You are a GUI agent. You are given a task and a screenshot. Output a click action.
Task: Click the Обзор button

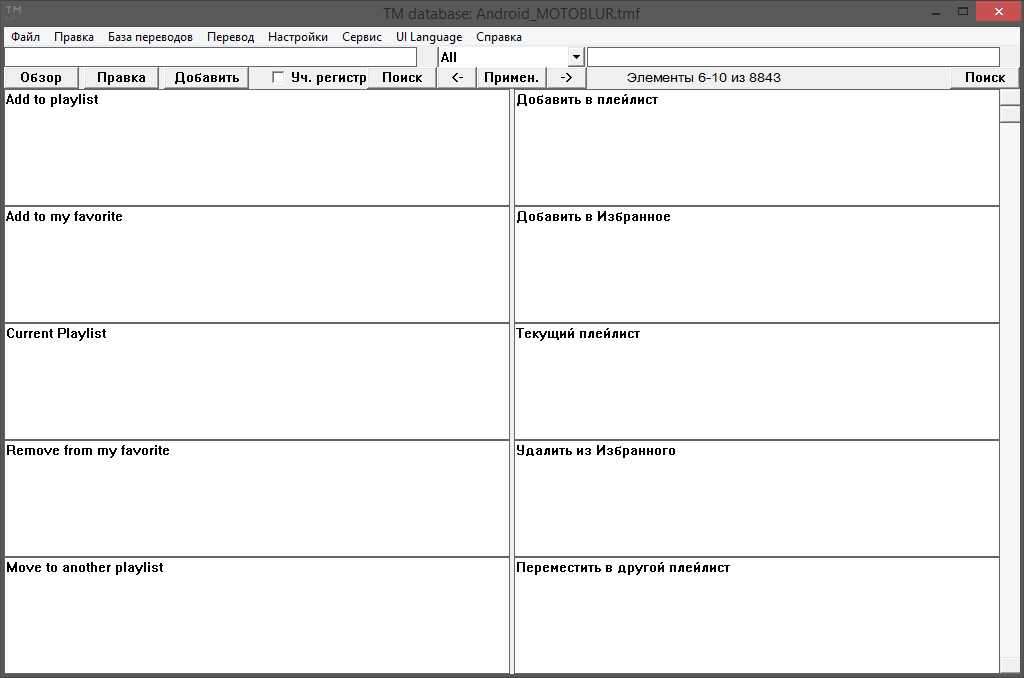[41, 78]
